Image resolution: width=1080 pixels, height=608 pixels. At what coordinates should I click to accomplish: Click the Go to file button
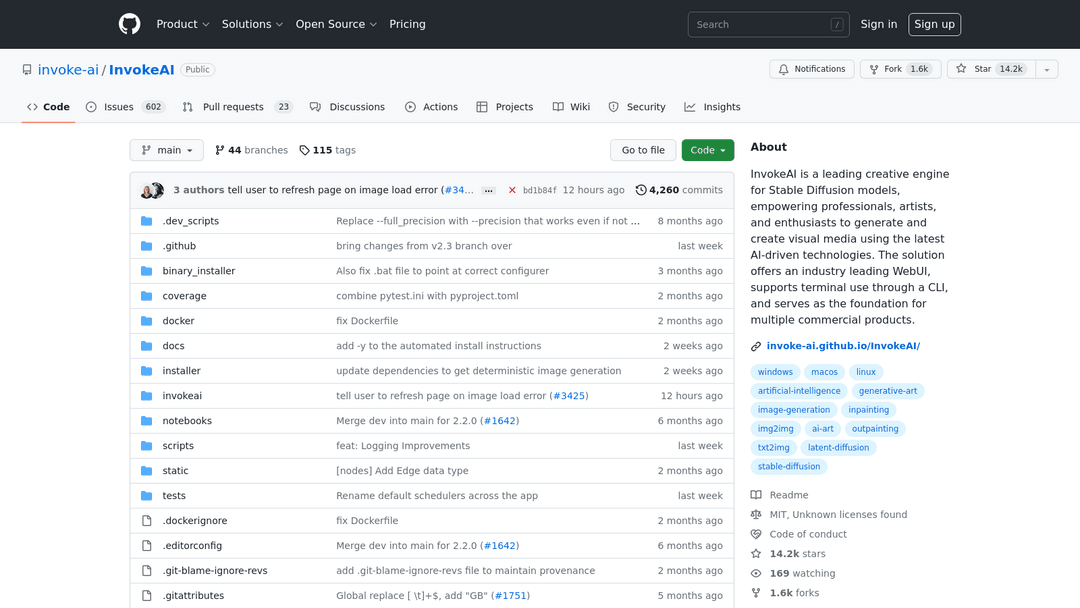click(x=643, y=150)
